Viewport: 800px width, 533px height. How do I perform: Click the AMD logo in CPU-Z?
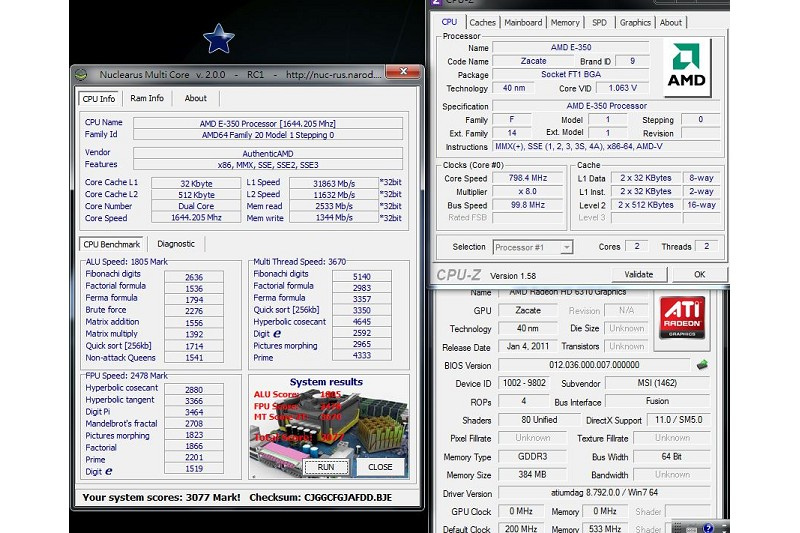pyautogui.click(x=687, y=68)
